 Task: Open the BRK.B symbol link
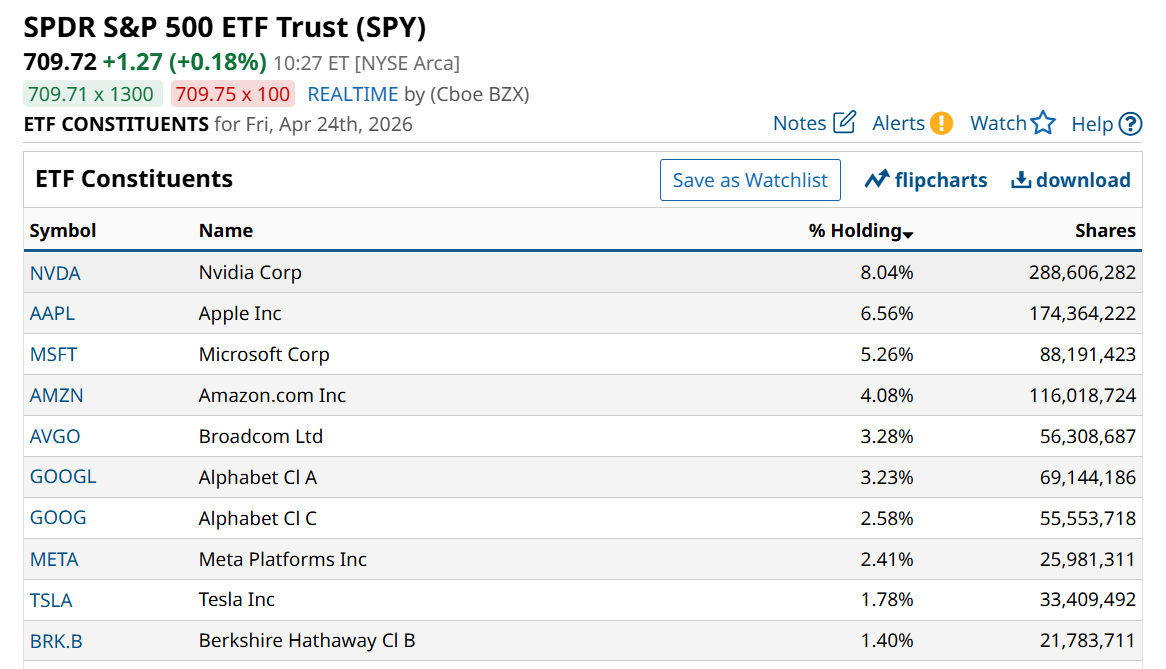[x=55, y=641]
